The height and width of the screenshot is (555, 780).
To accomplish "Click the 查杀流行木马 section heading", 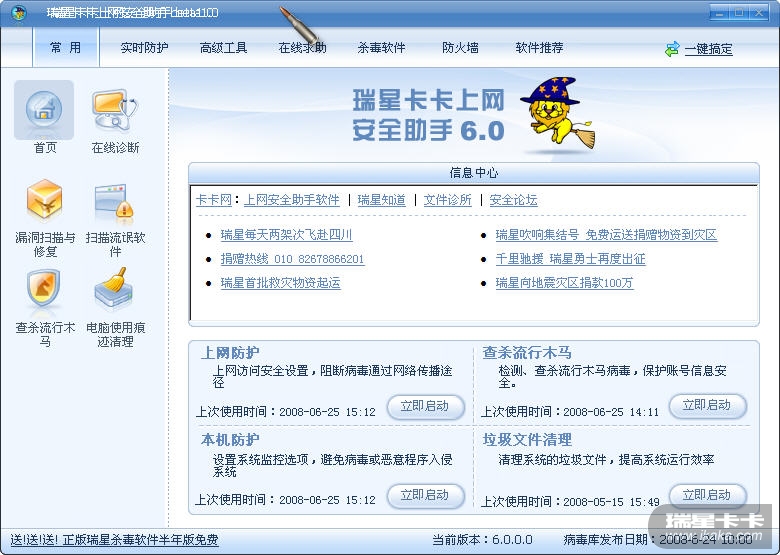I will [x=527, y=353].
